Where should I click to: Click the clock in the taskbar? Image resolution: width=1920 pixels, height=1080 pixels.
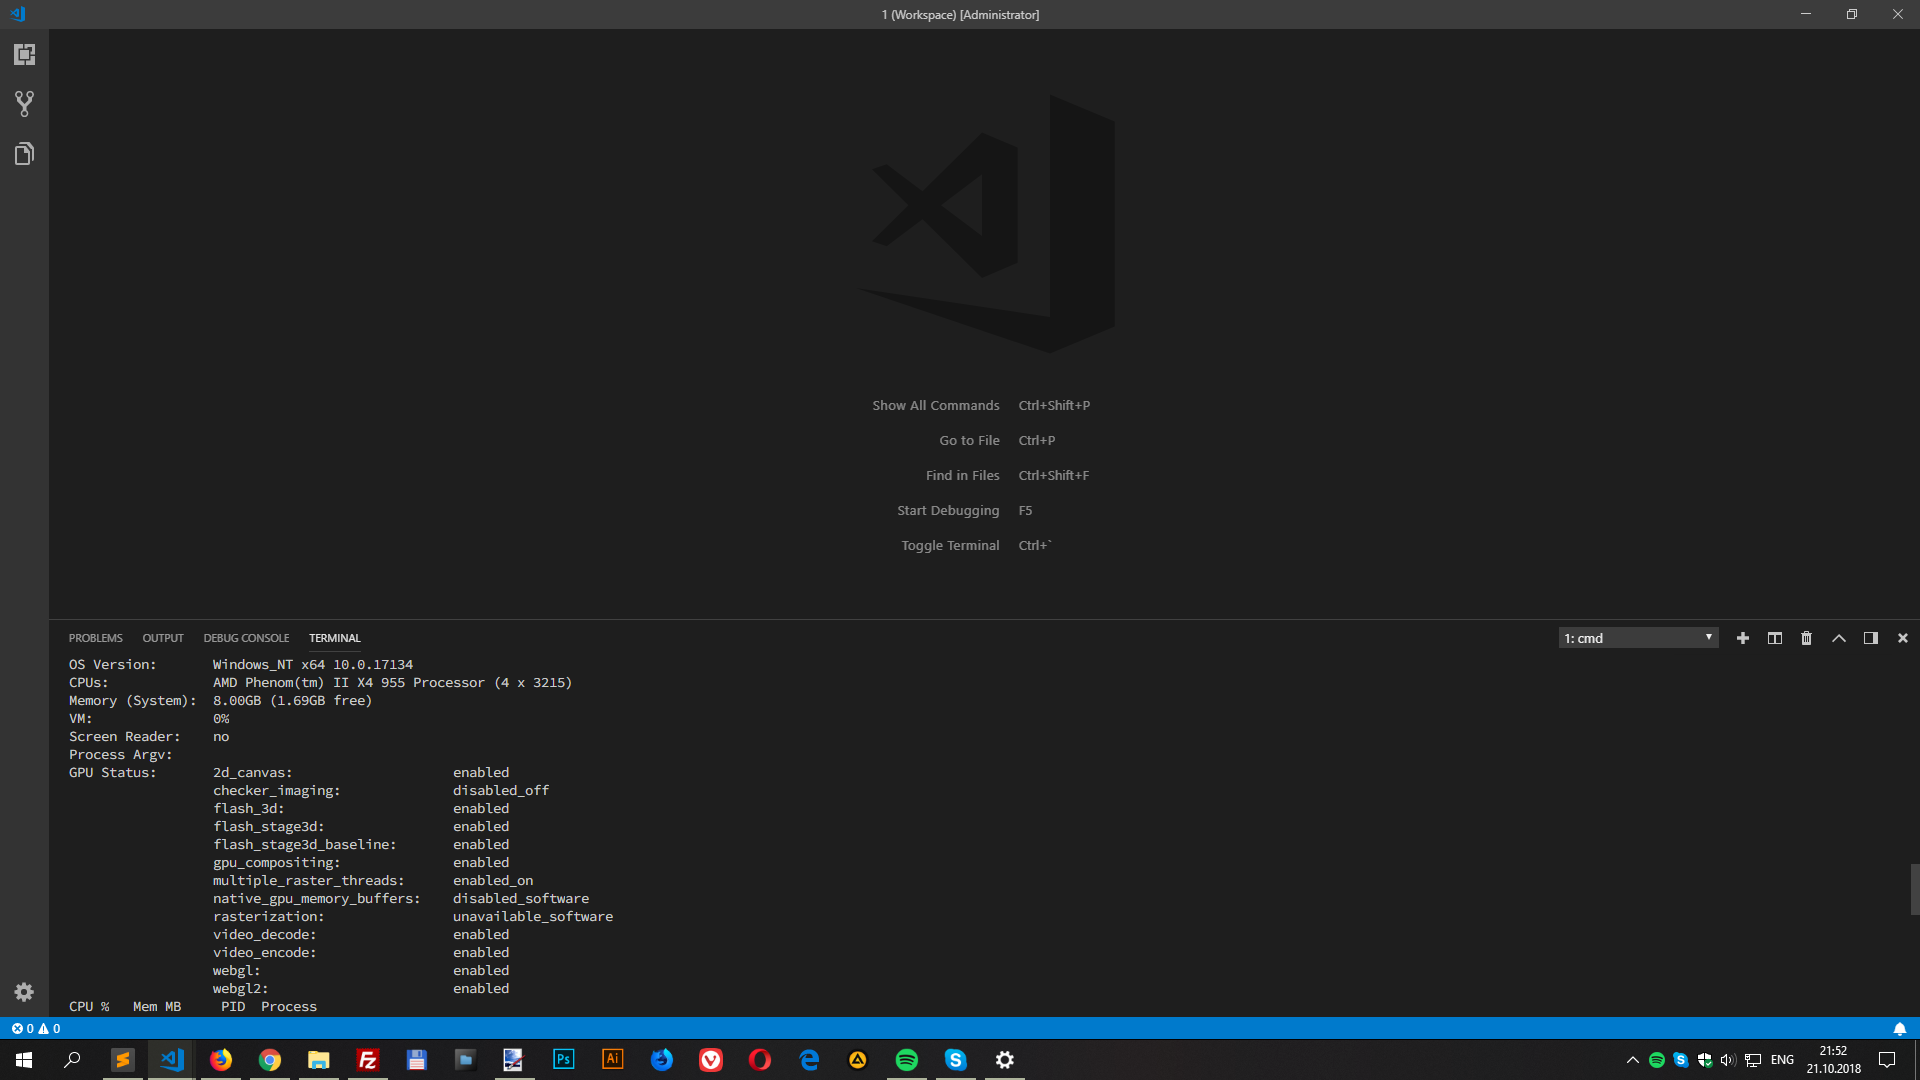click(x=1833, y=1060)
